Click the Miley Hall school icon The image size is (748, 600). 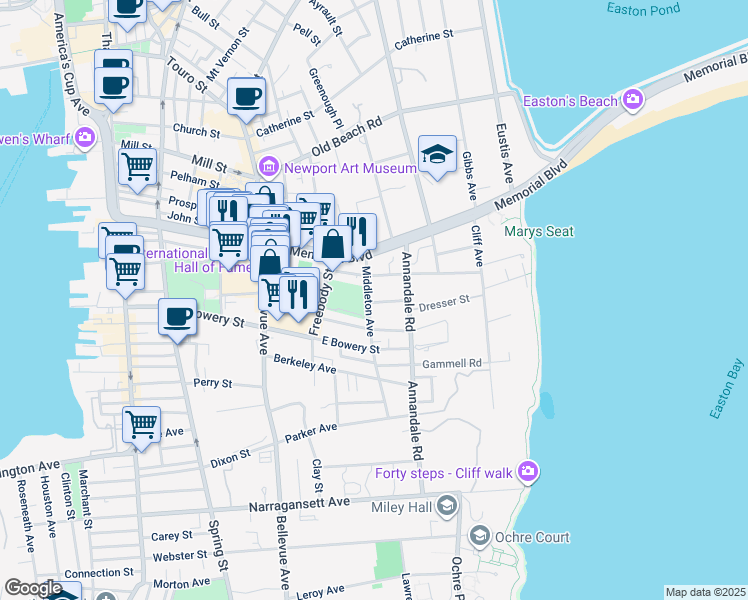pyautogui.click(x=447, y=506)
